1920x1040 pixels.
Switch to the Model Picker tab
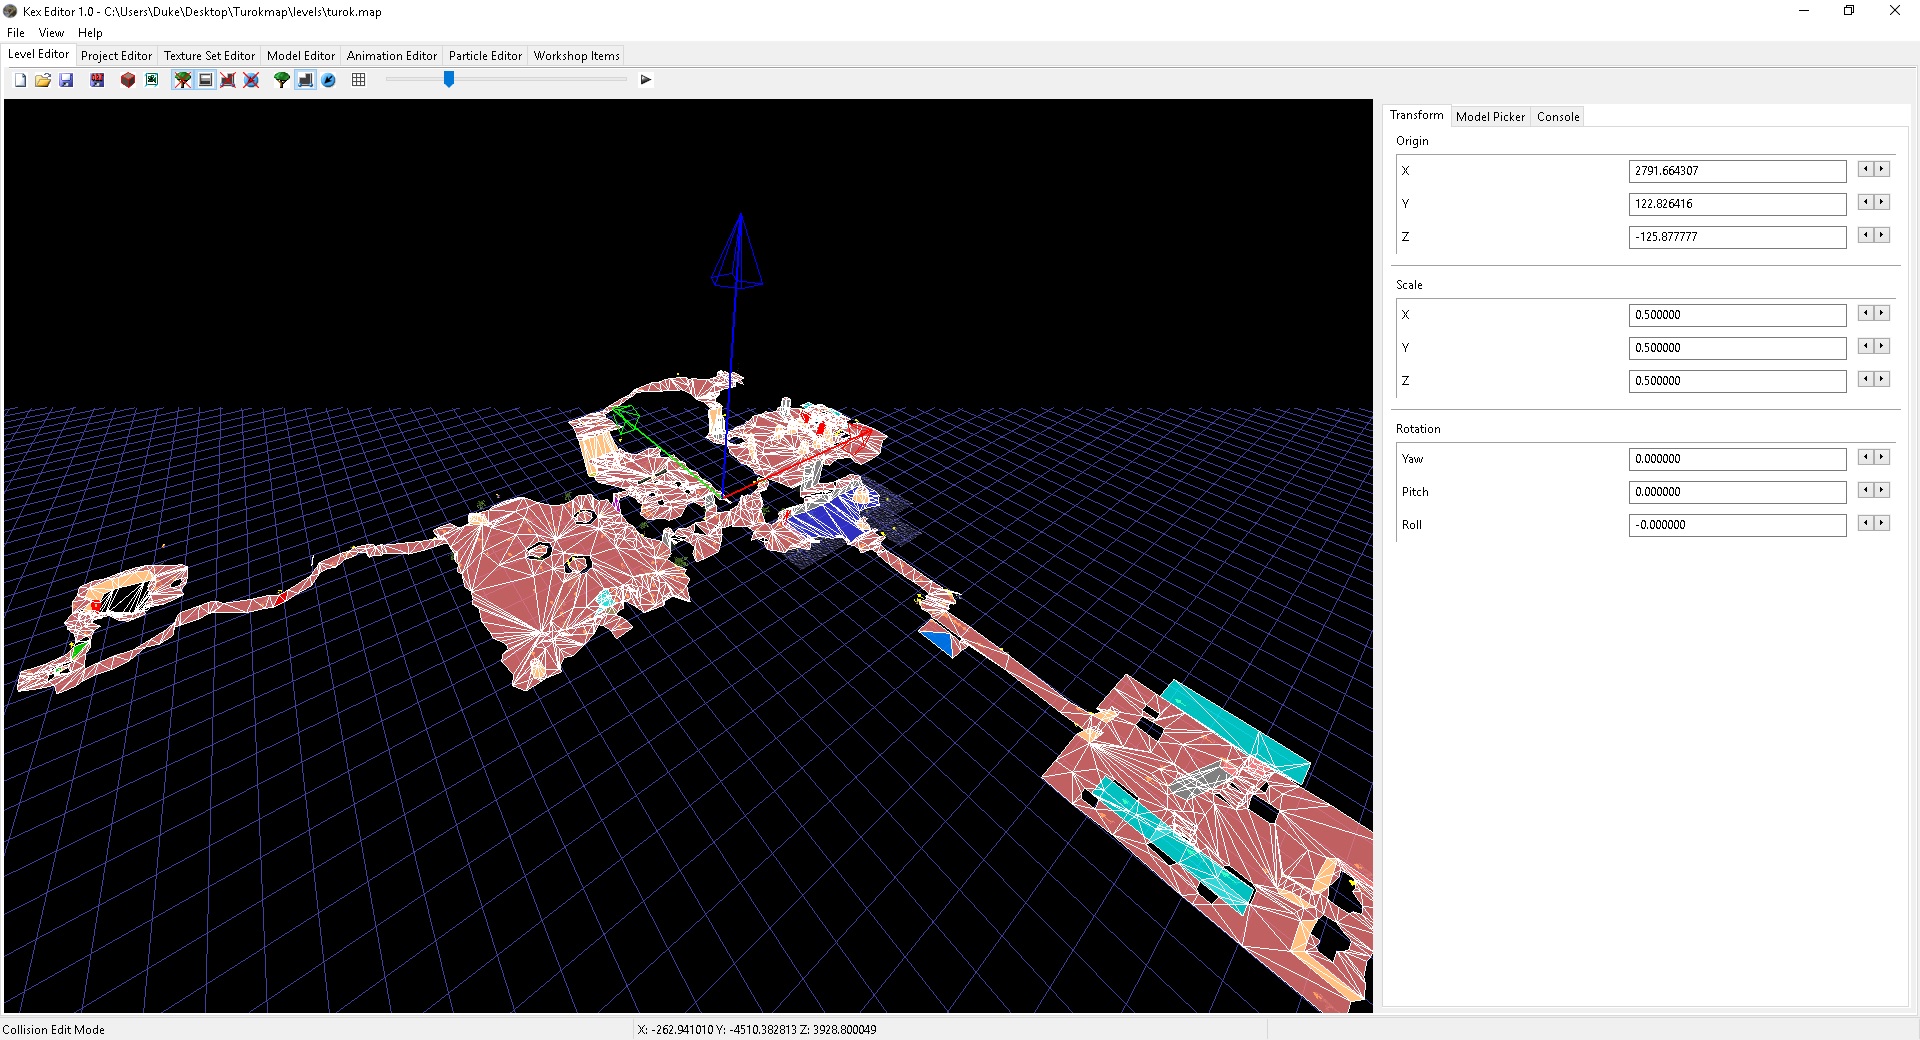point(1490,117)
